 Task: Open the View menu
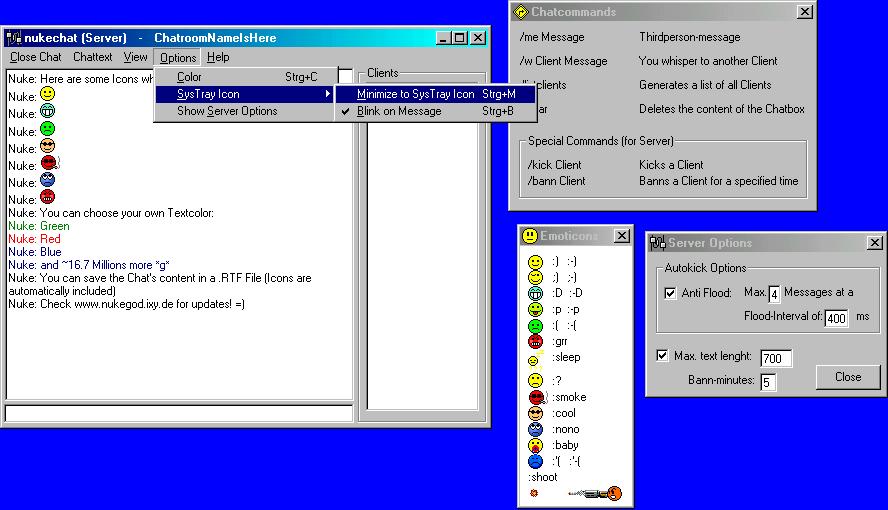135,58
